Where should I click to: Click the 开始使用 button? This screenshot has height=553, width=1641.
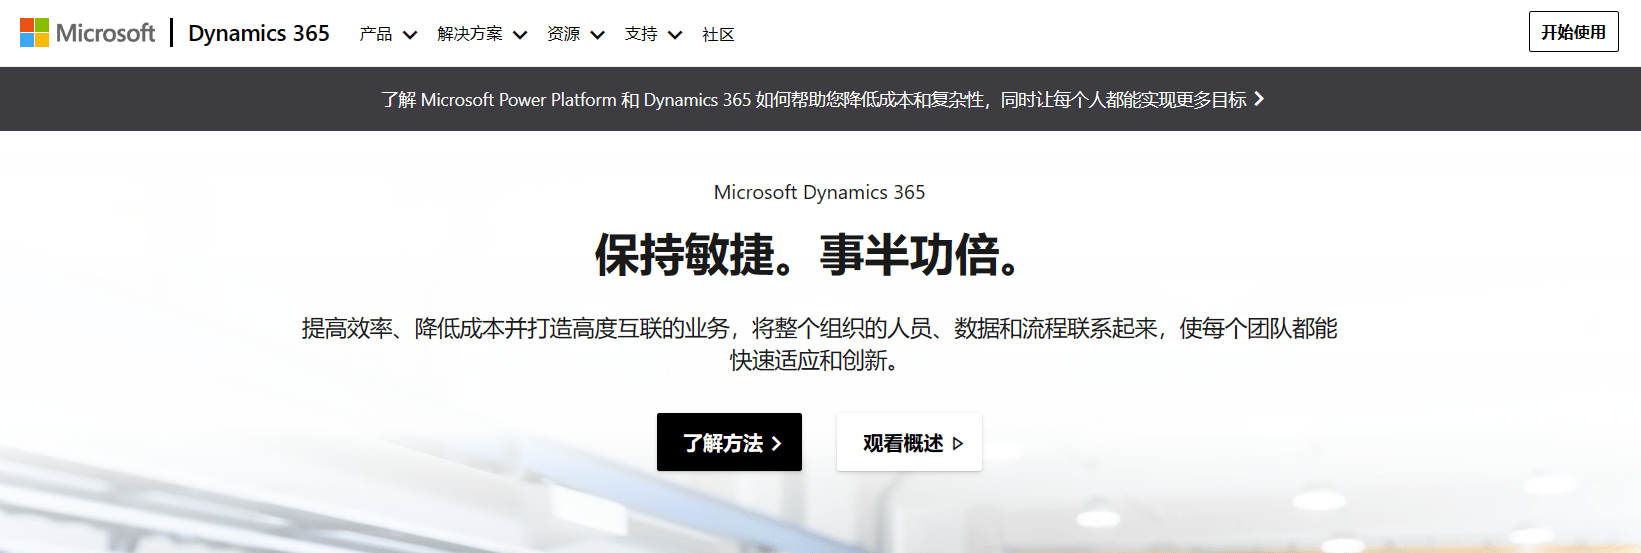click(1573, 32)
